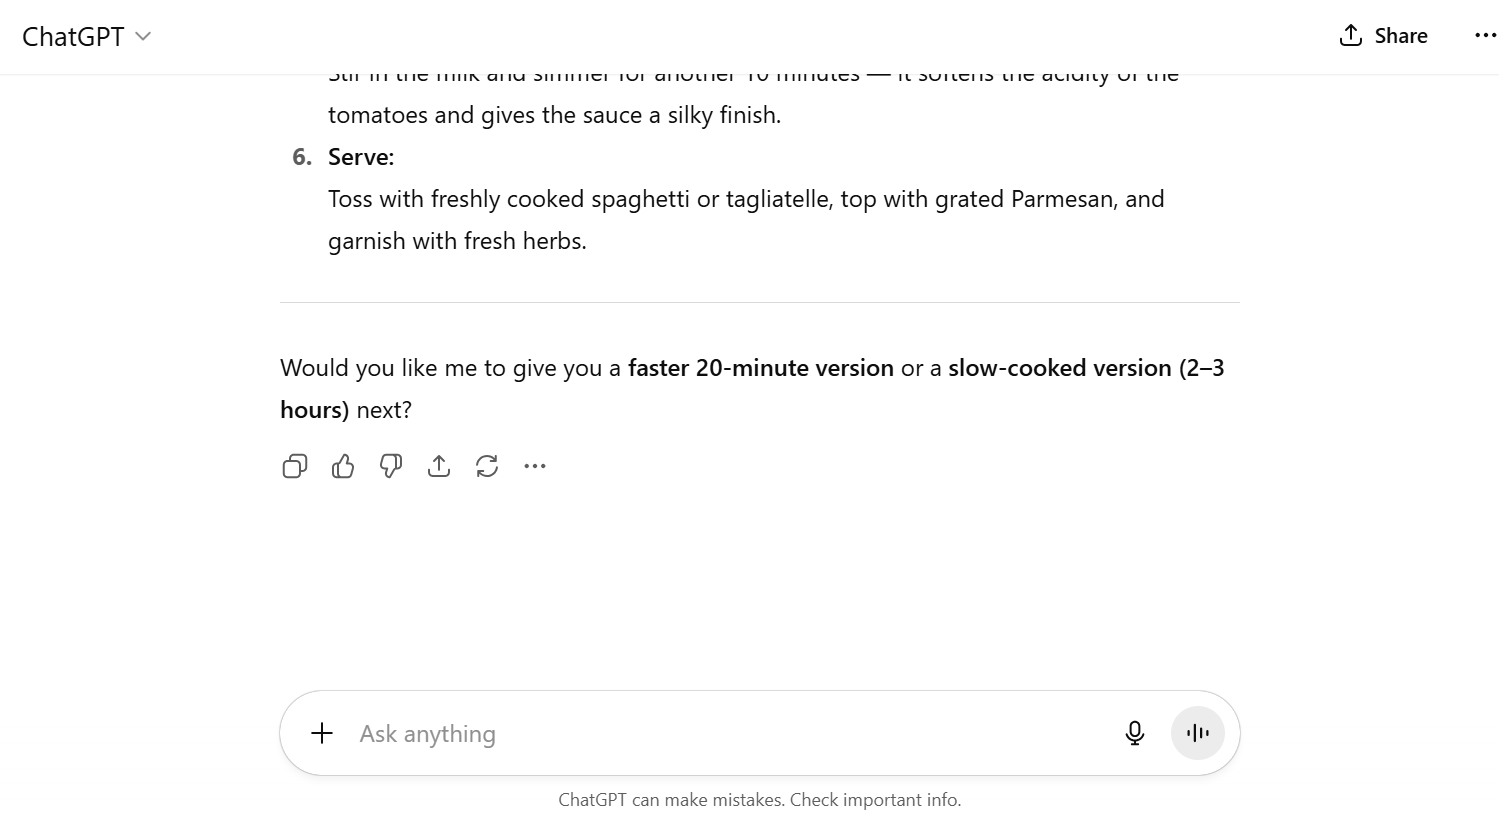
Task: Give a thumbs down to the response
Action: click(390, 466)
